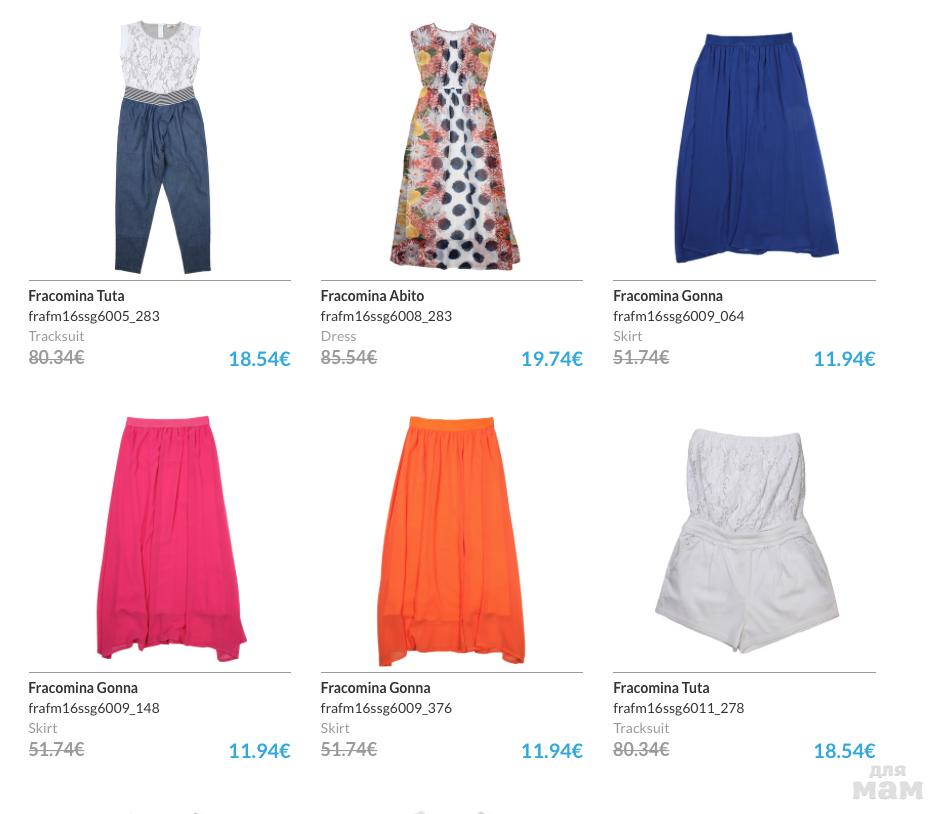Image resolution: width=938 pixels, height=814 pixels.
Task: Open the pink skirt product image
Action: pyautogui.click(x=172, y=538)
